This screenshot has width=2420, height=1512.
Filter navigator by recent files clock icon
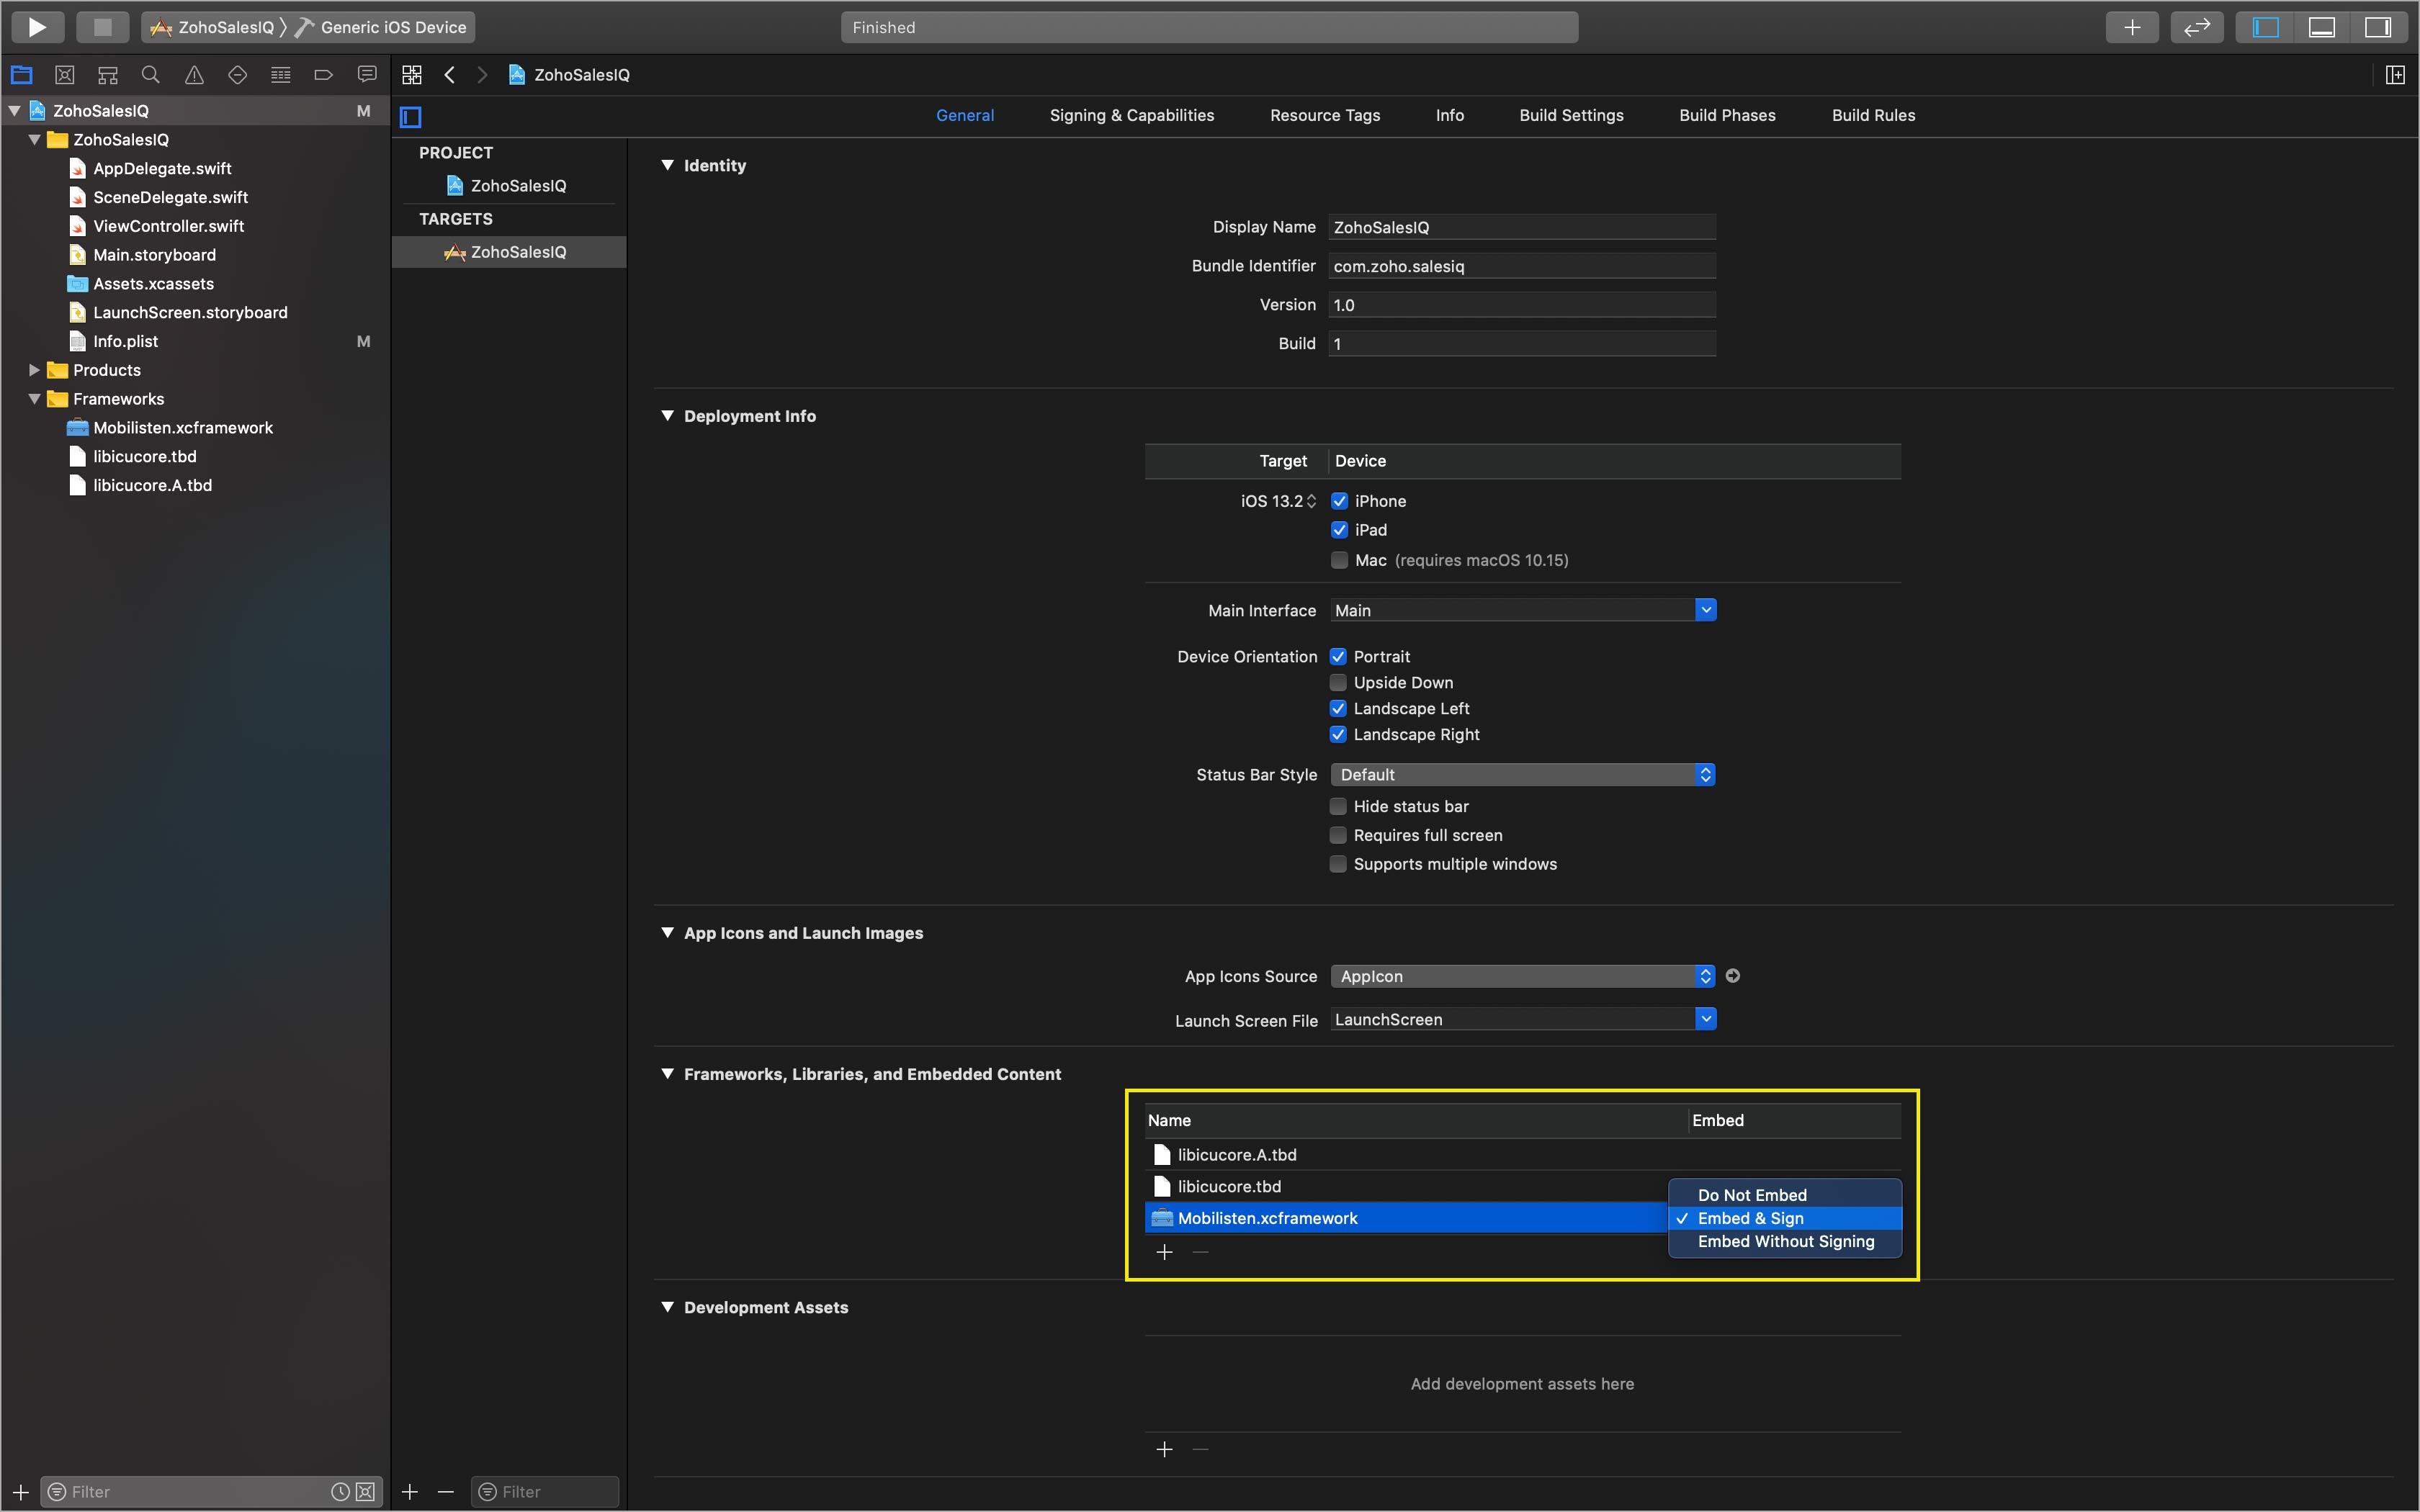pos(340,1492)
